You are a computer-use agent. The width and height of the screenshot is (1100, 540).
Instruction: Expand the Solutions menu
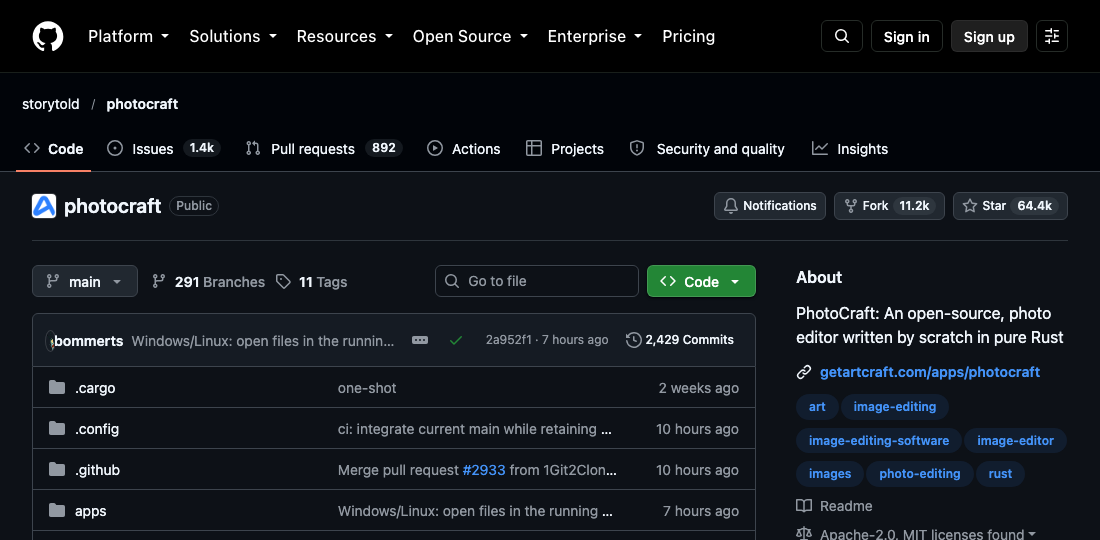pyautogui.click(x=233, y=36)
